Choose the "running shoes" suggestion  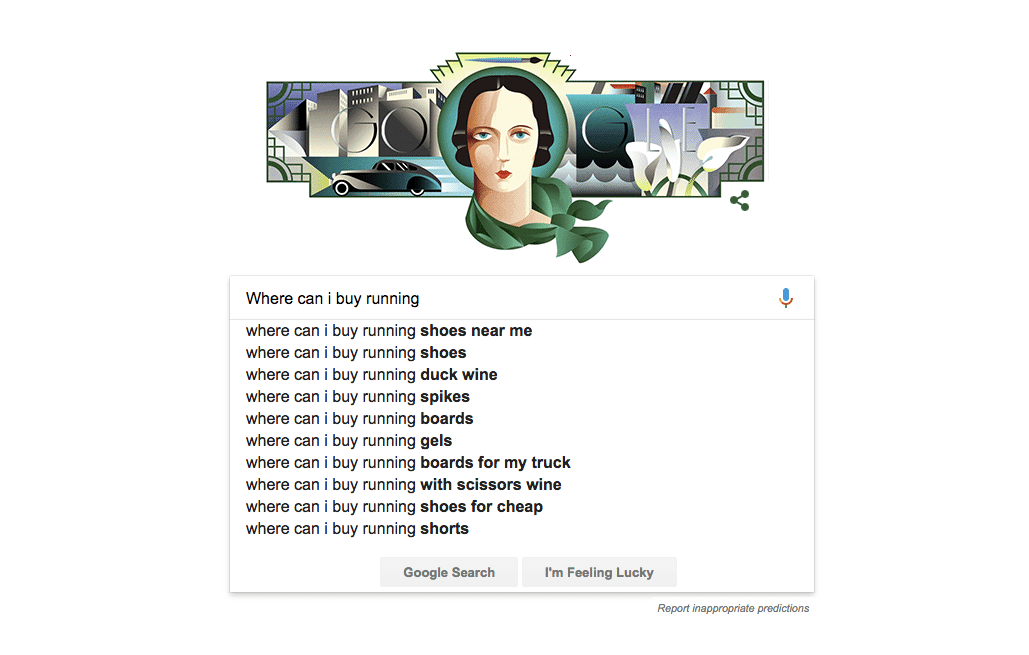356,353
